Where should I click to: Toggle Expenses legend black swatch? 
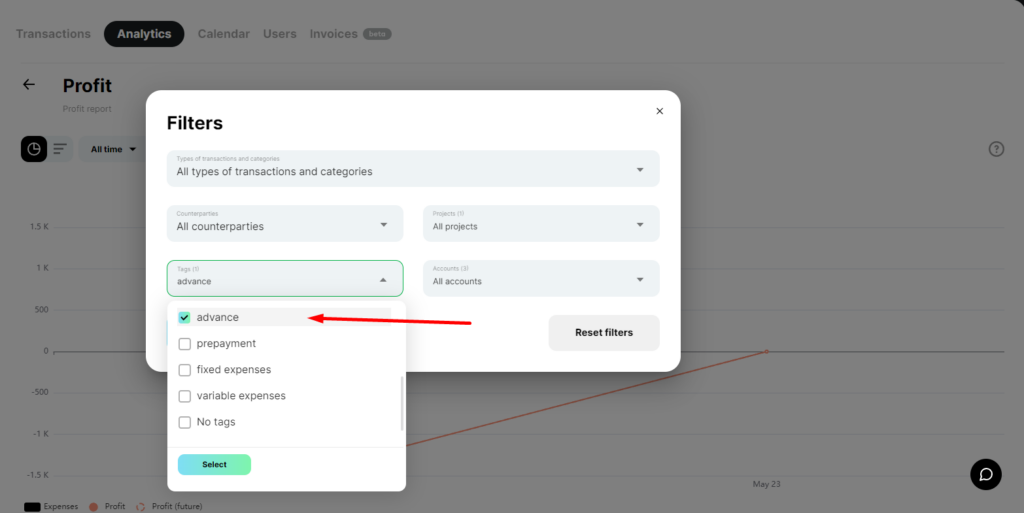click(32, 506)
